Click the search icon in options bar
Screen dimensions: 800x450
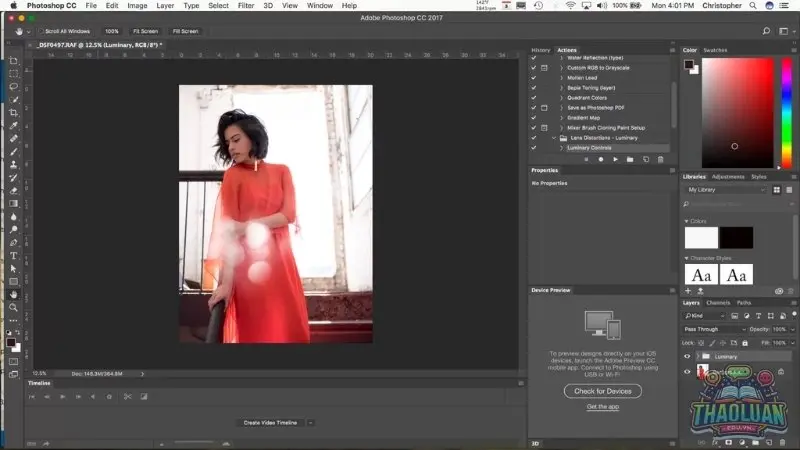coord(766,31)
